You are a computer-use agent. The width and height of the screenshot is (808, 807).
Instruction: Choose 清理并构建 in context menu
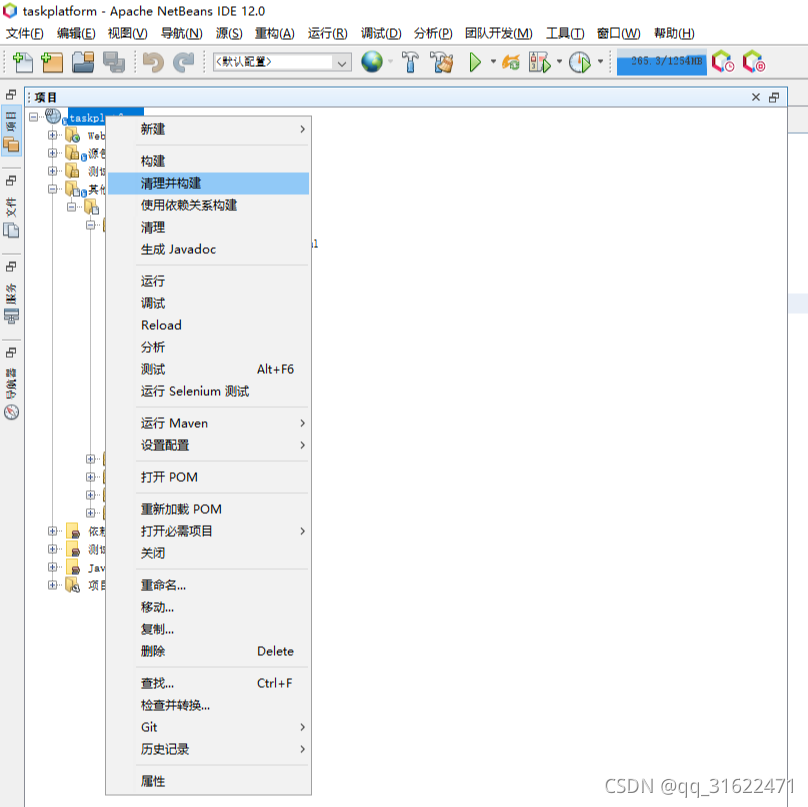[208, 183]
